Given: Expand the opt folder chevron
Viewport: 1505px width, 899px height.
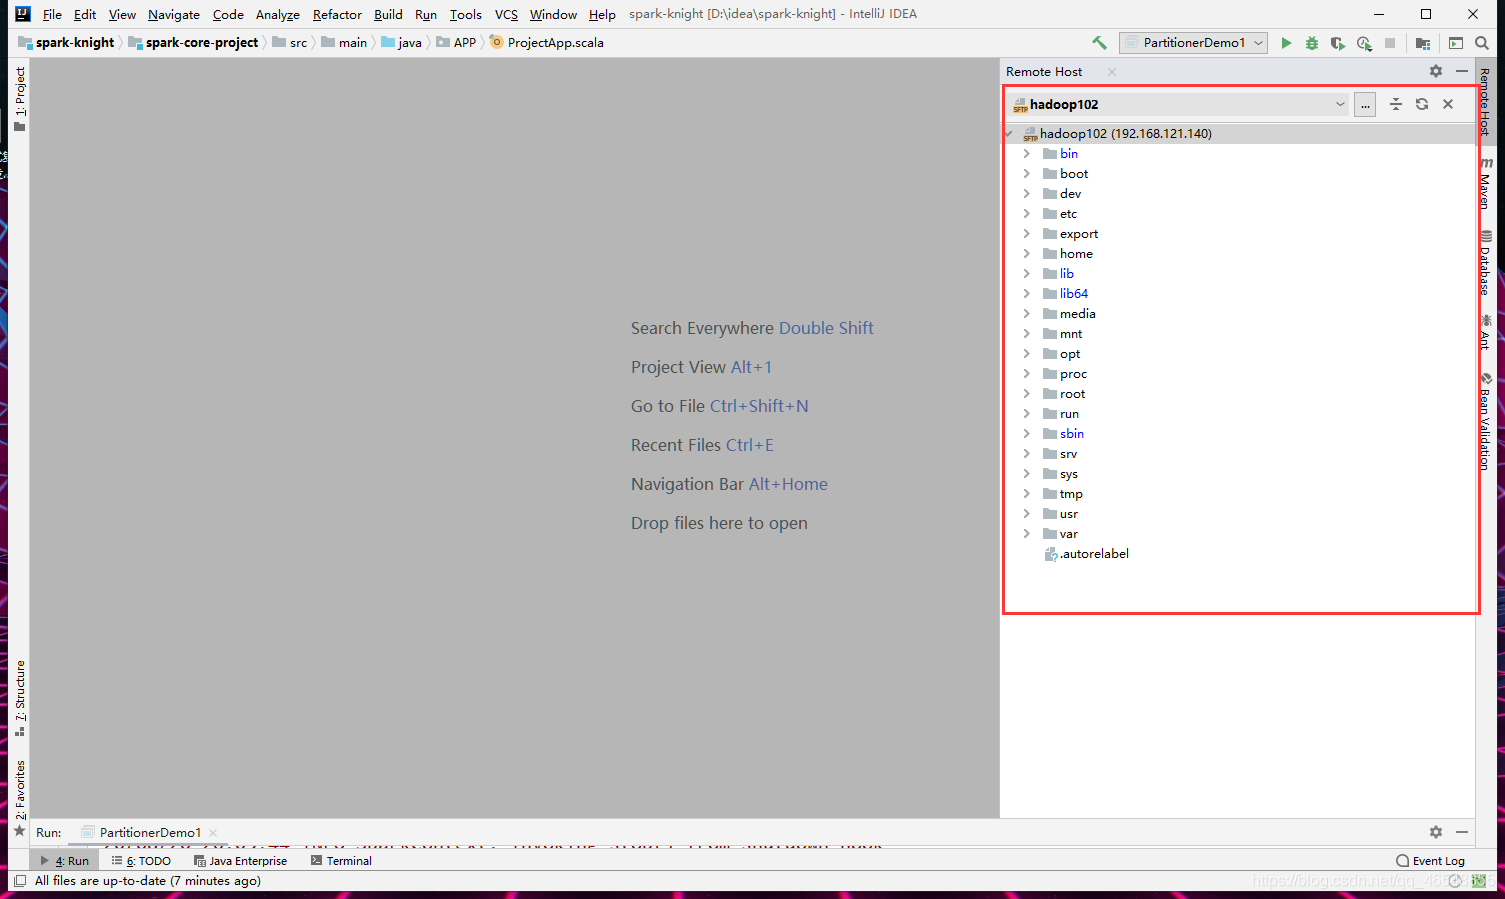Looking at the screenshot, I should (x=1027, y=354).
